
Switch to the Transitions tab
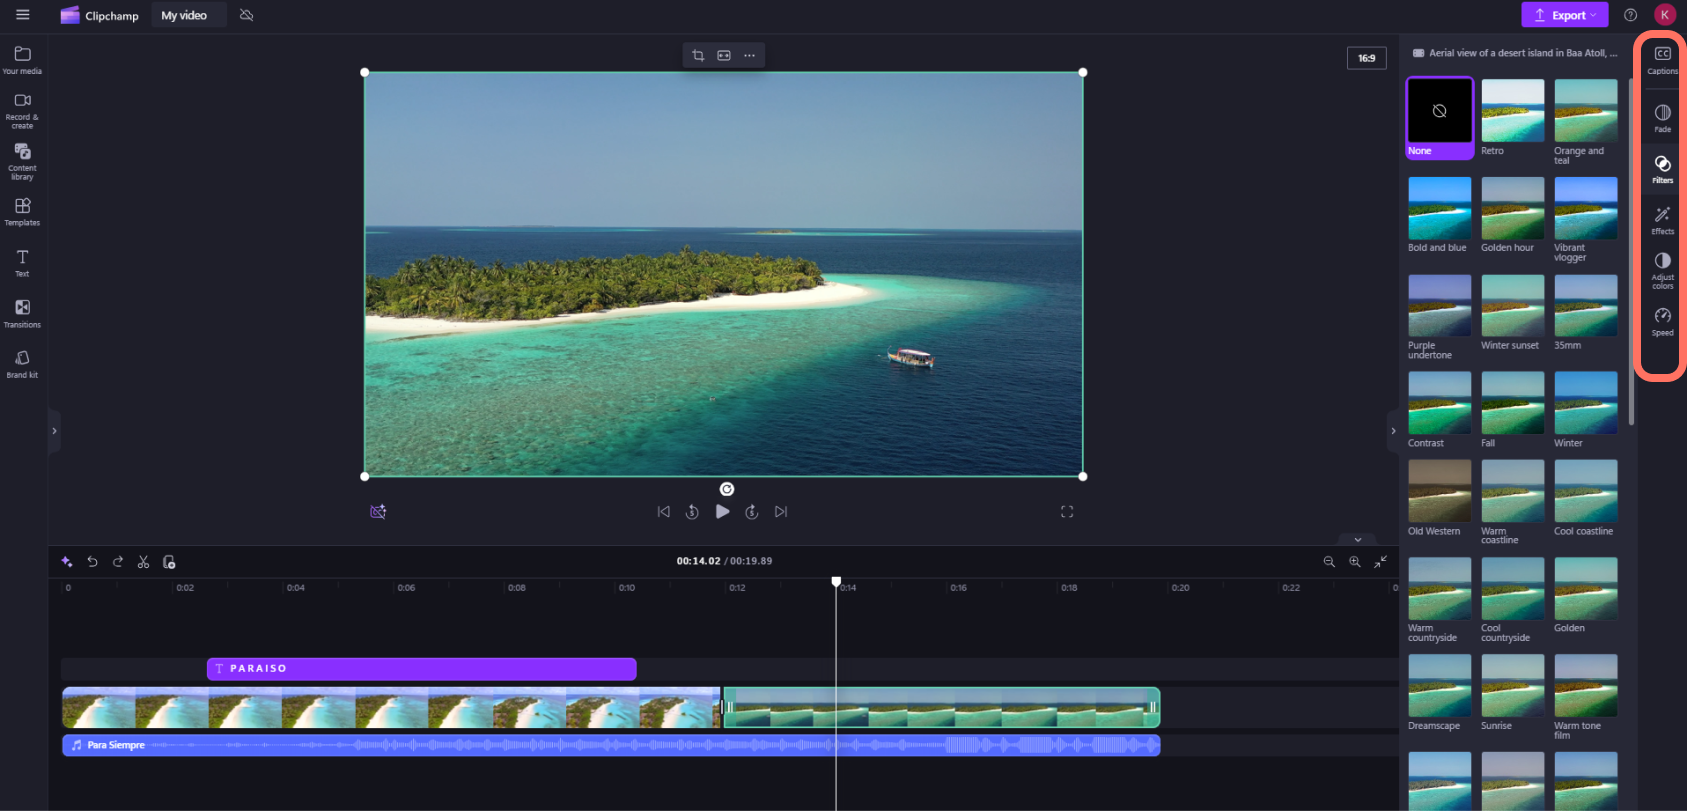(x=22, y=313)
